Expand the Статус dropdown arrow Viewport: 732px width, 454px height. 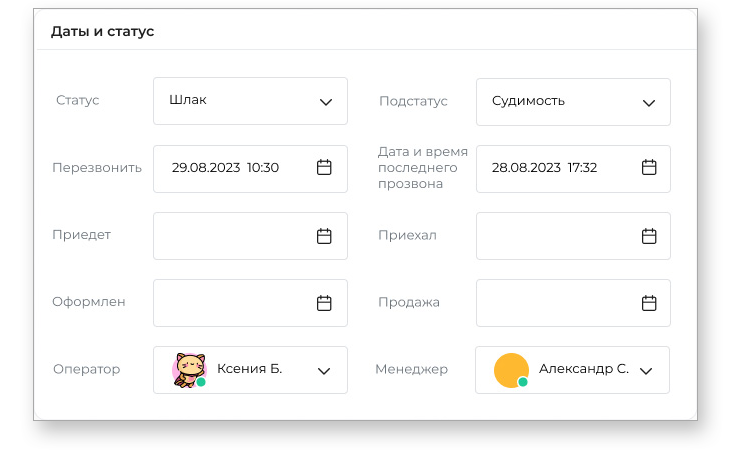coord(325,102)
